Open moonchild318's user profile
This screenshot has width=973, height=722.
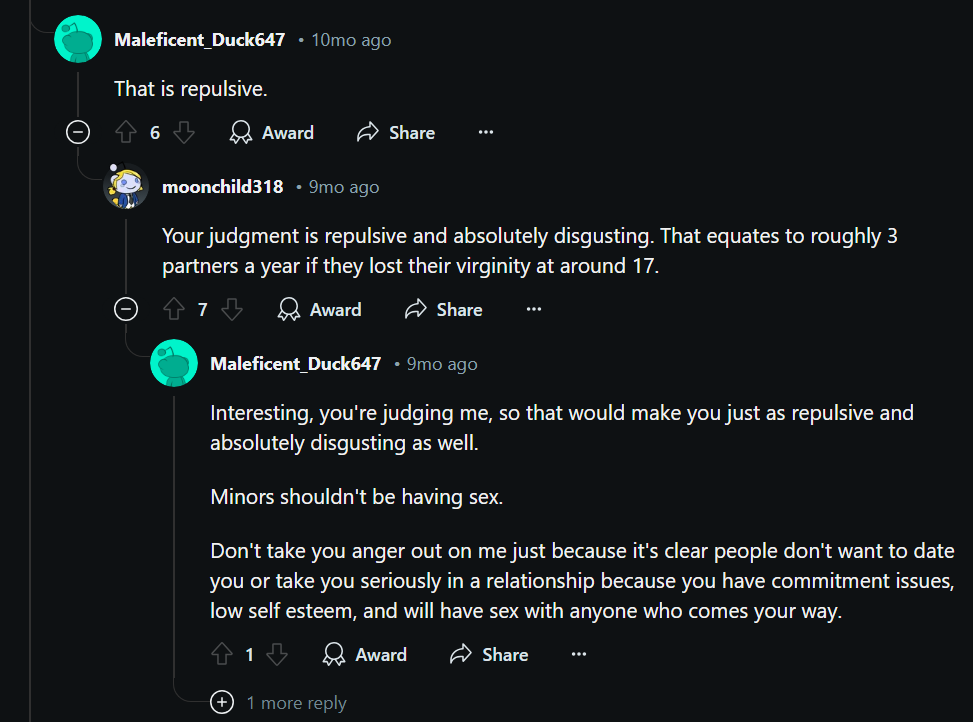222,187
